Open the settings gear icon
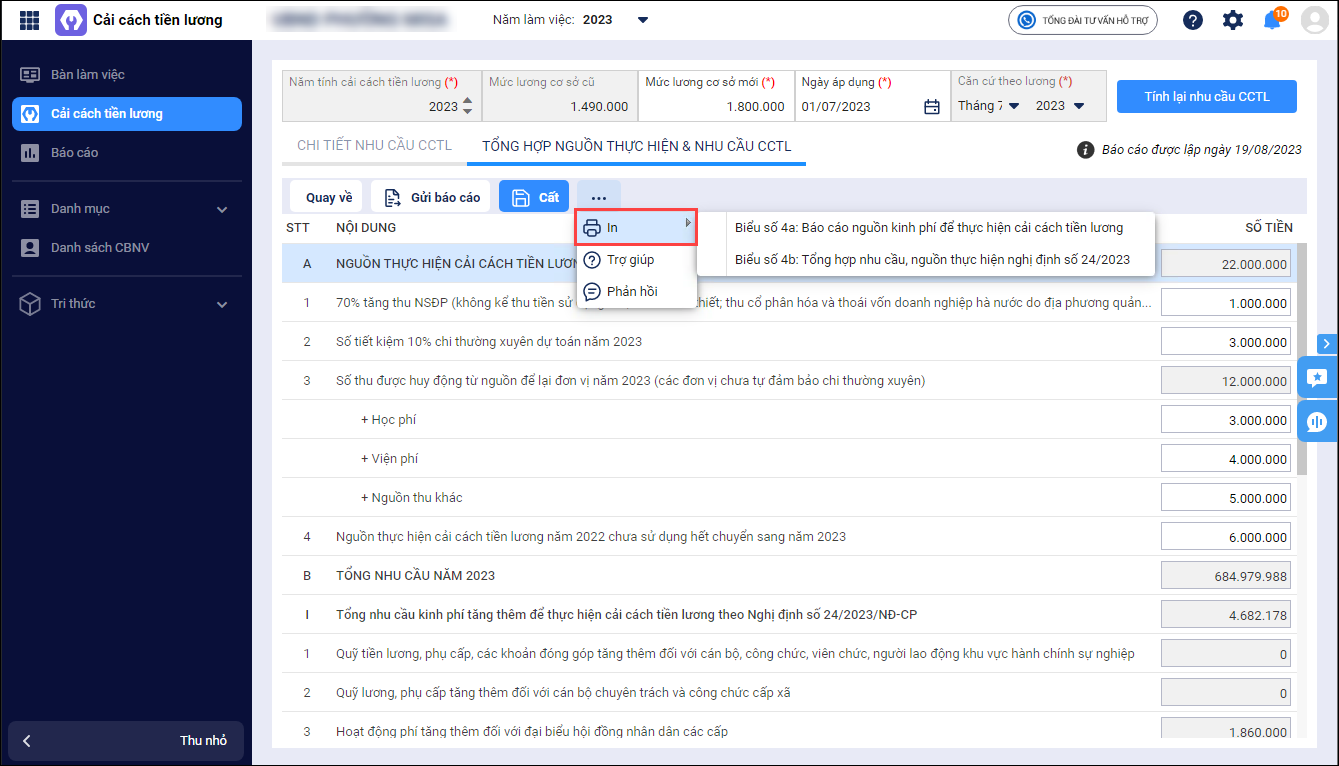1339x766 pixels. pos(1233,20)
